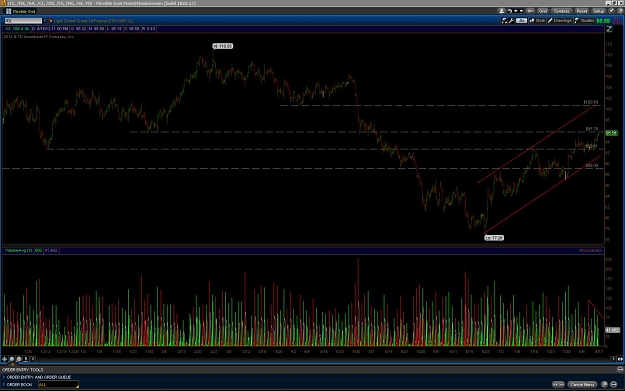625x391 pixels.
Task: Collapse the Order Entry Tools panel
Action: [x=620, y=369]
